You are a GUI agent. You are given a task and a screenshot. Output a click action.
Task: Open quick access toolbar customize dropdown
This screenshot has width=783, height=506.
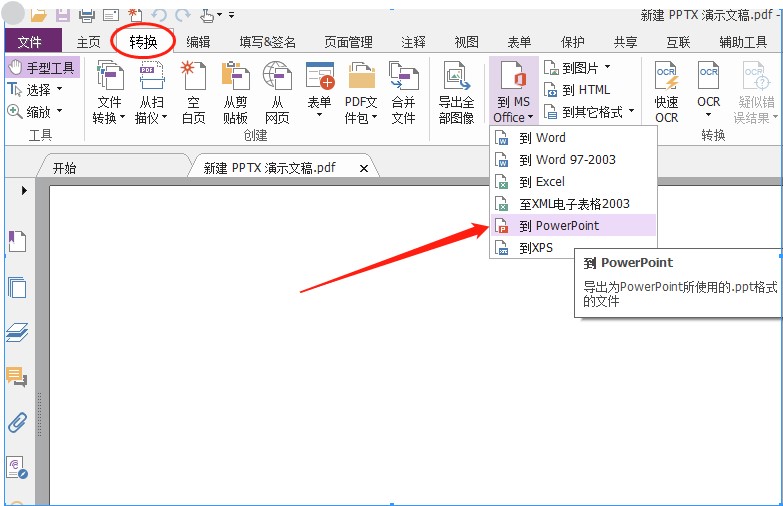[x=232, y=15]
